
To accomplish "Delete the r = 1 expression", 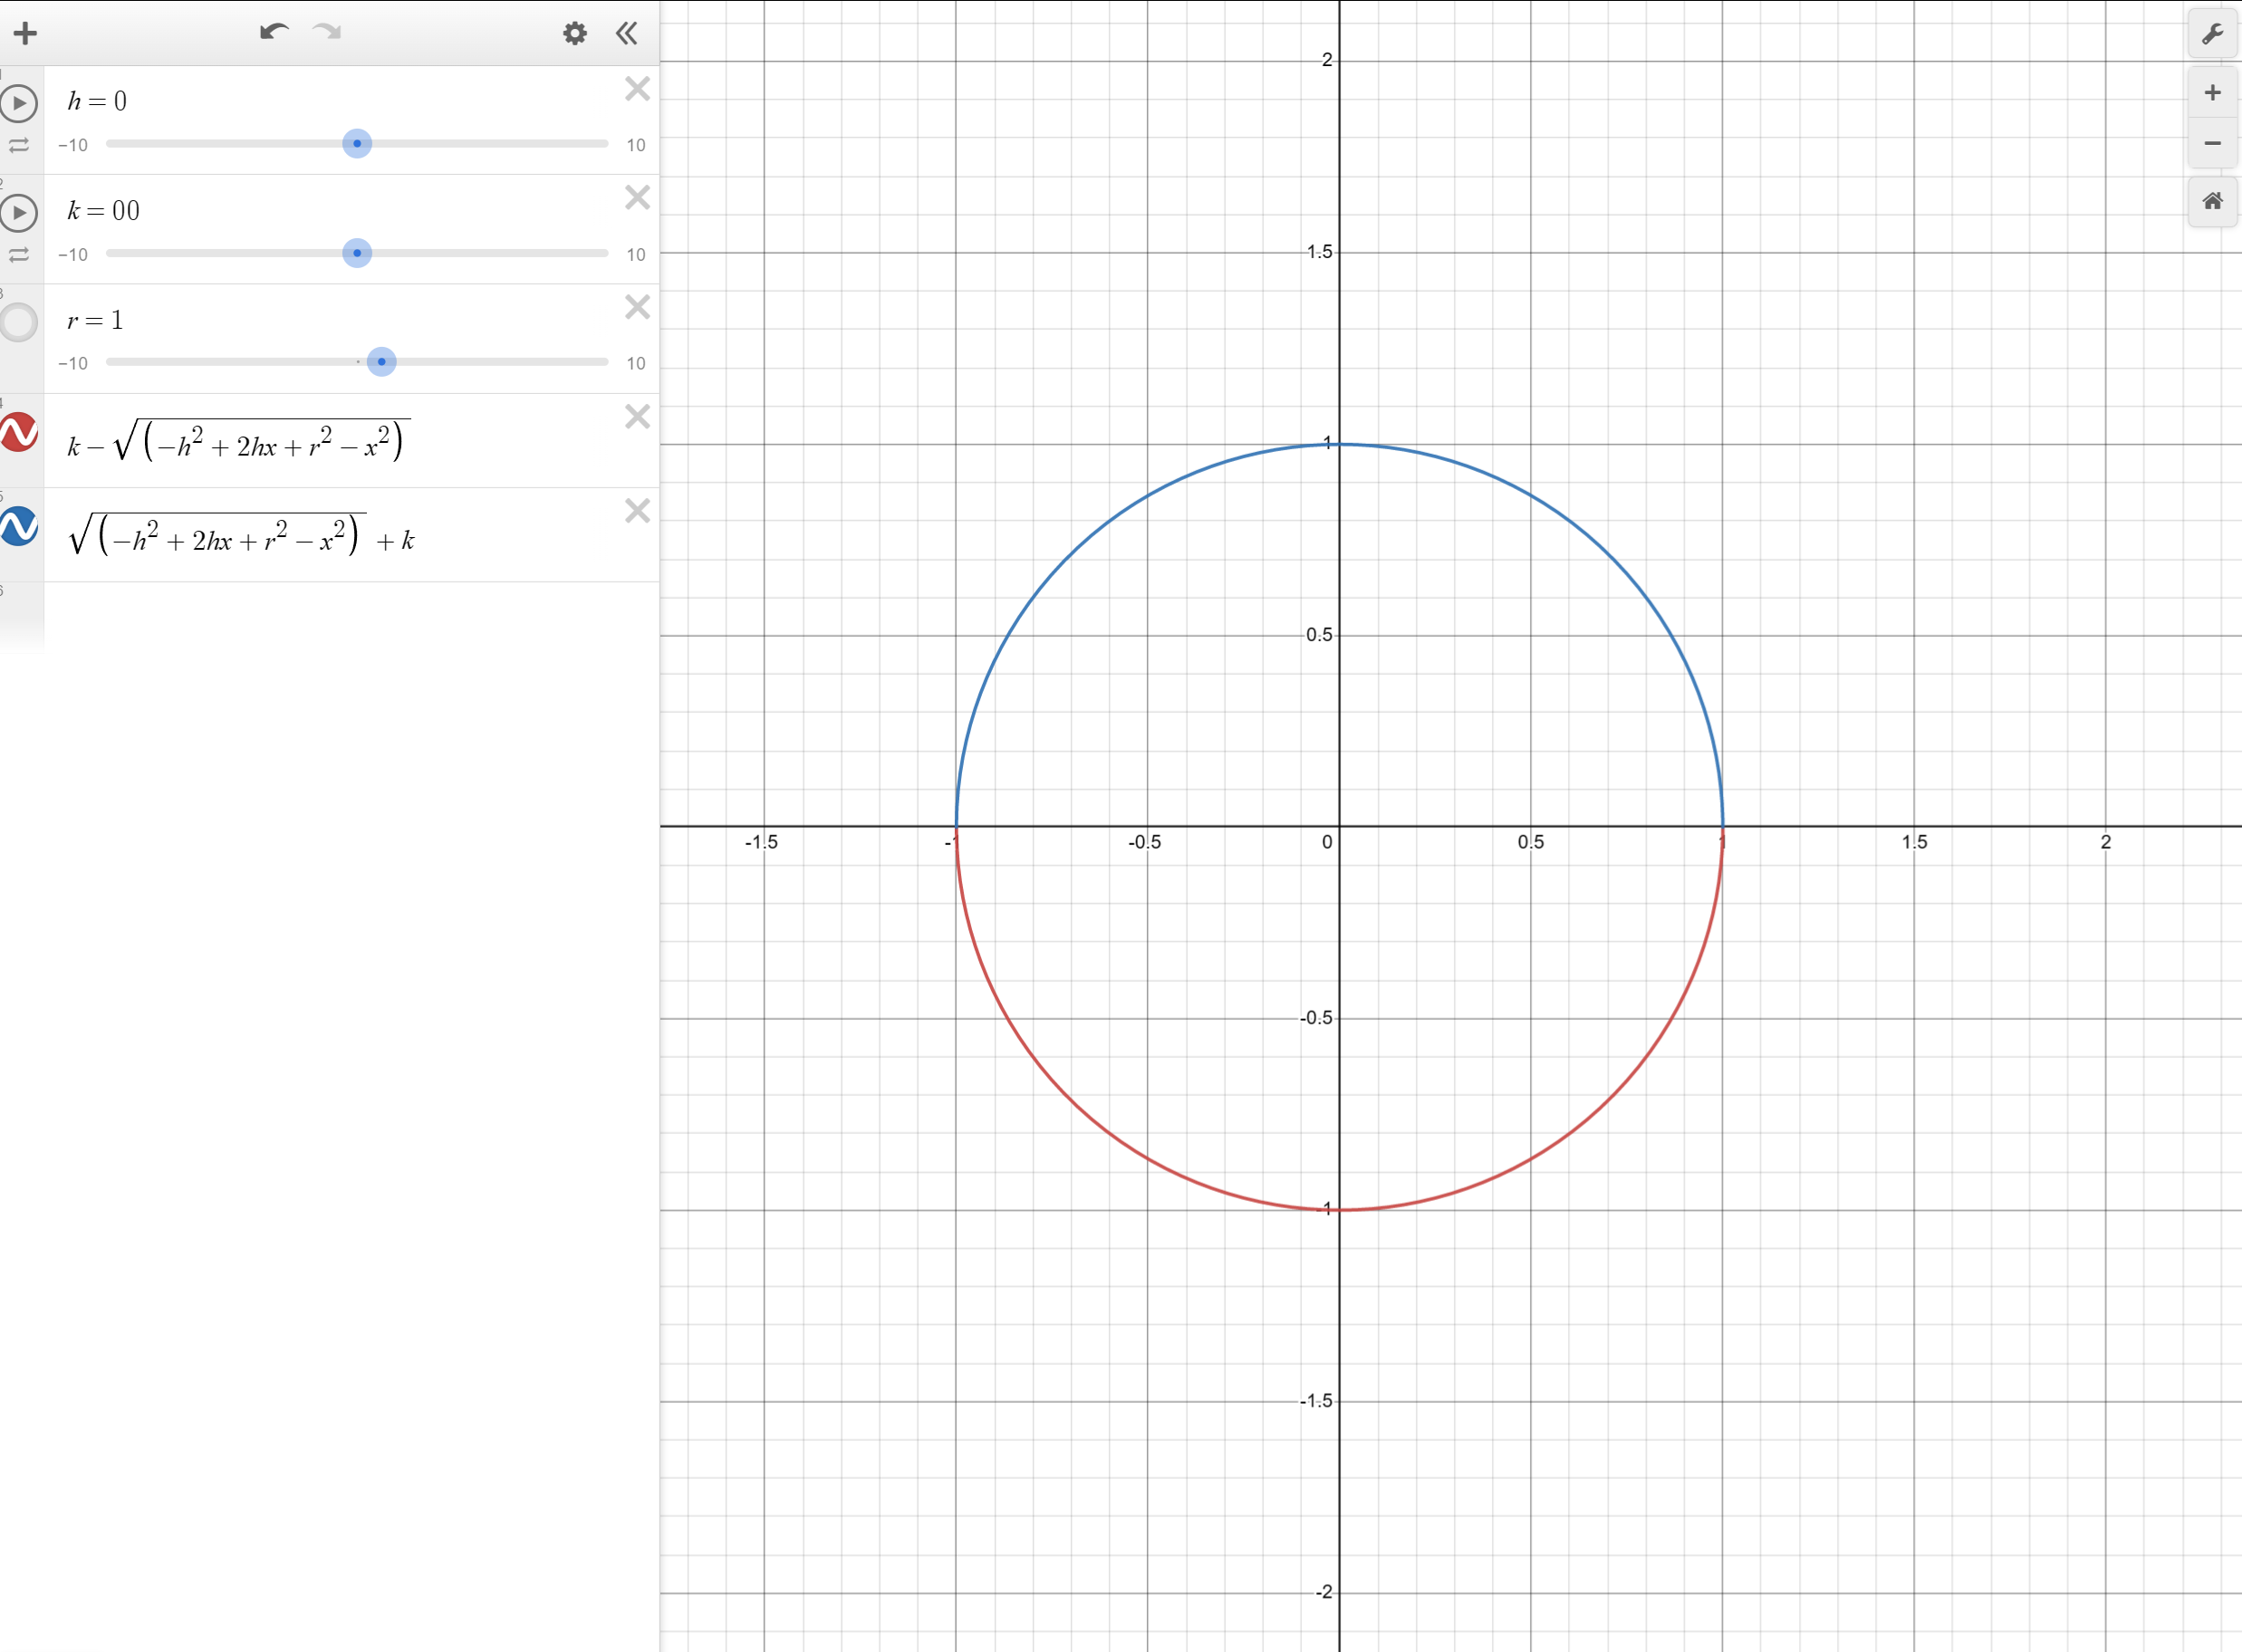I will coord(637,307).
